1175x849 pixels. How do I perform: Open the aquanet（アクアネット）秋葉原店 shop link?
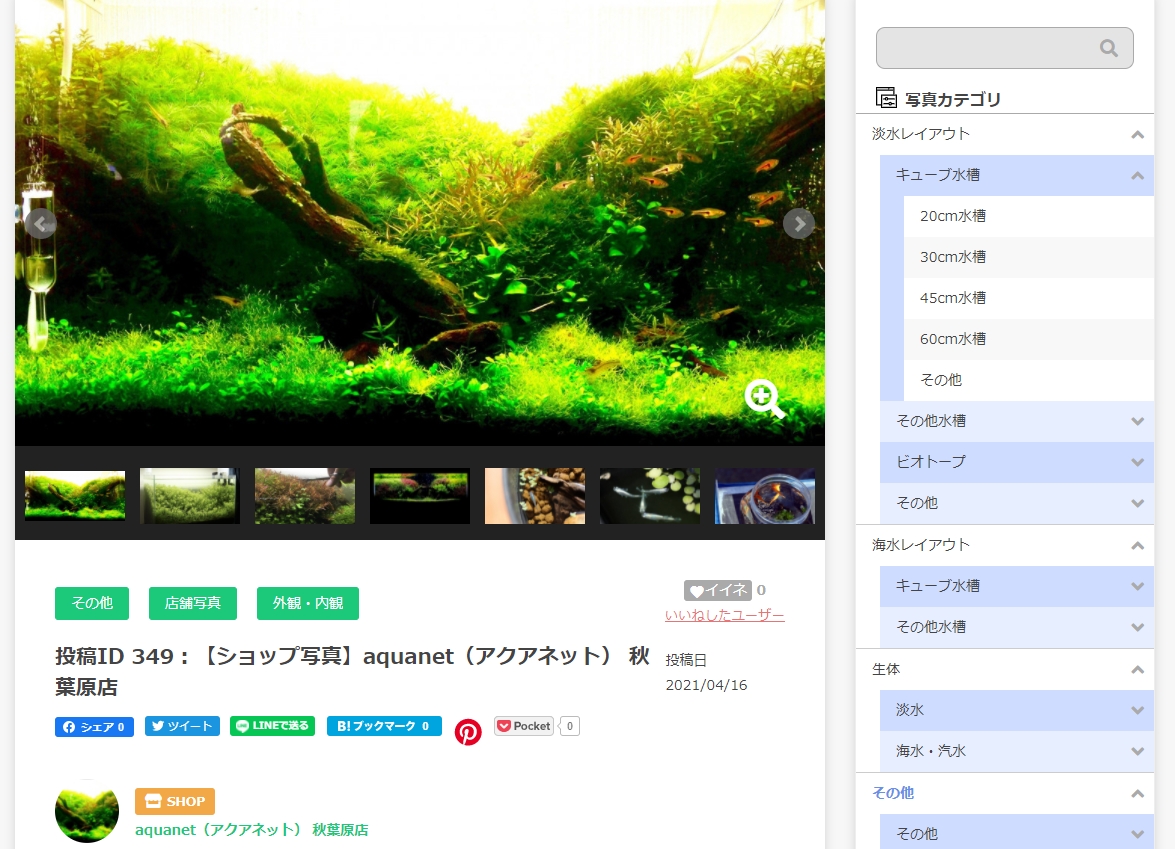[x=253, y=830]
